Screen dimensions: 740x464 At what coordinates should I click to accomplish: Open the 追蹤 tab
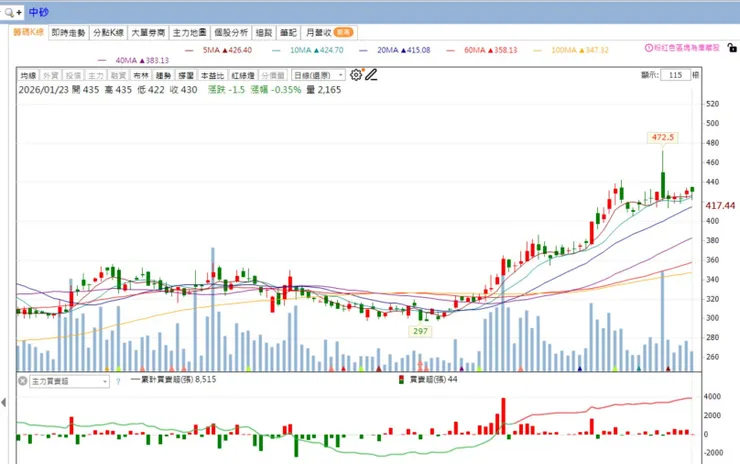pyautogui.click(x=264, y=33)
